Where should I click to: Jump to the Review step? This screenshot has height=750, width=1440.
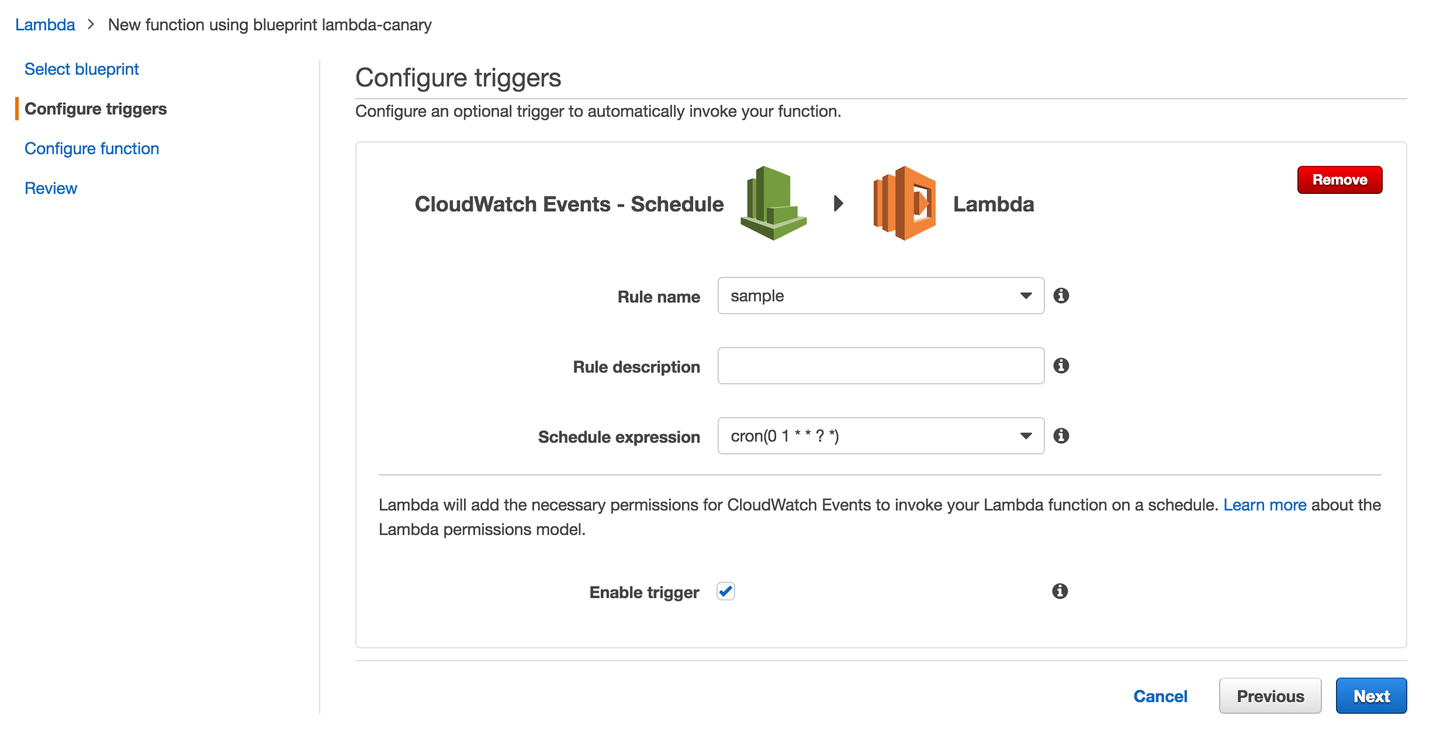click(x=51, y=188)
